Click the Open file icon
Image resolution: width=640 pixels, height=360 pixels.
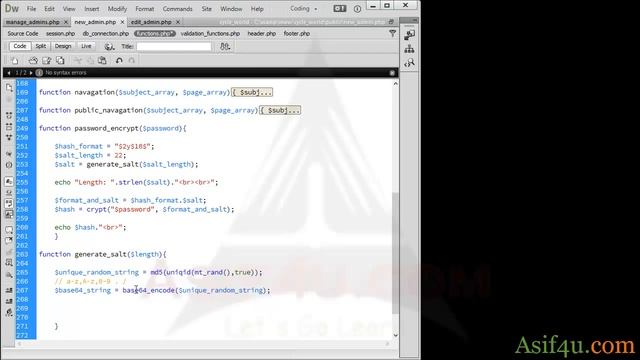(x=33, y=61)
